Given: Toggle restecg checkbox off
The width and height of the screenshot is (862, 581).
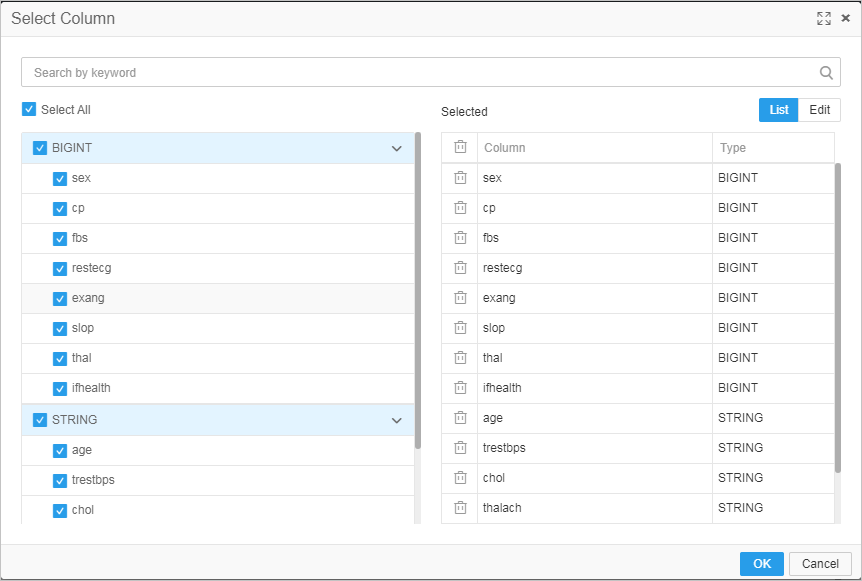Looking at the screenshot, I should point(59,269).
